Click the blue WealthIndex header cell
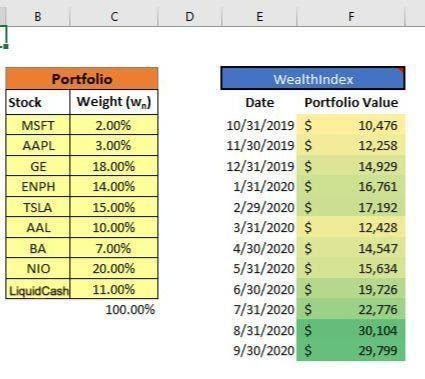 [313, 79]
